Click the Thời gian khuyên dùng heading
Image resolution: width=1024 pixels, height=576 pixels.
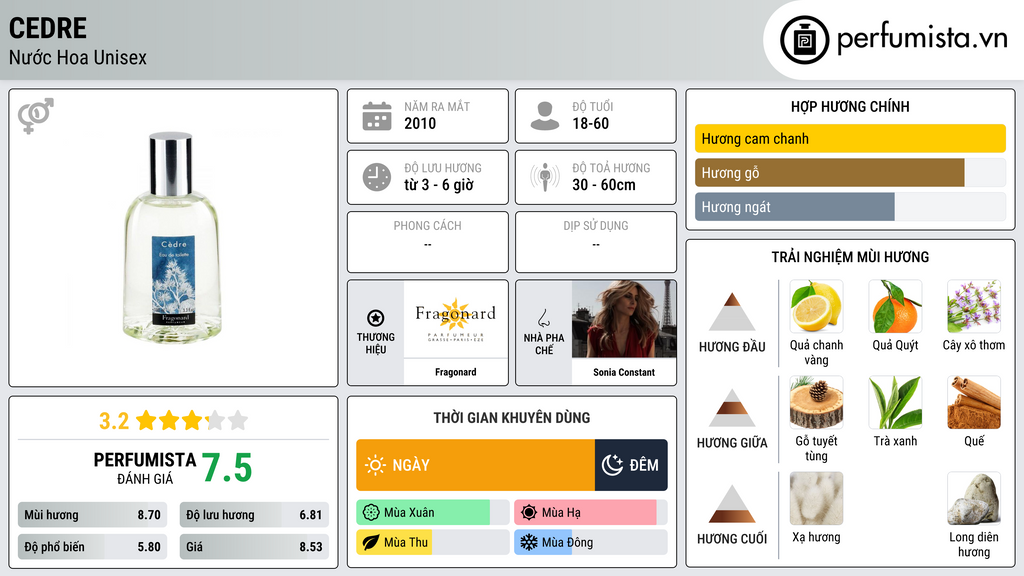click(512, 418)
